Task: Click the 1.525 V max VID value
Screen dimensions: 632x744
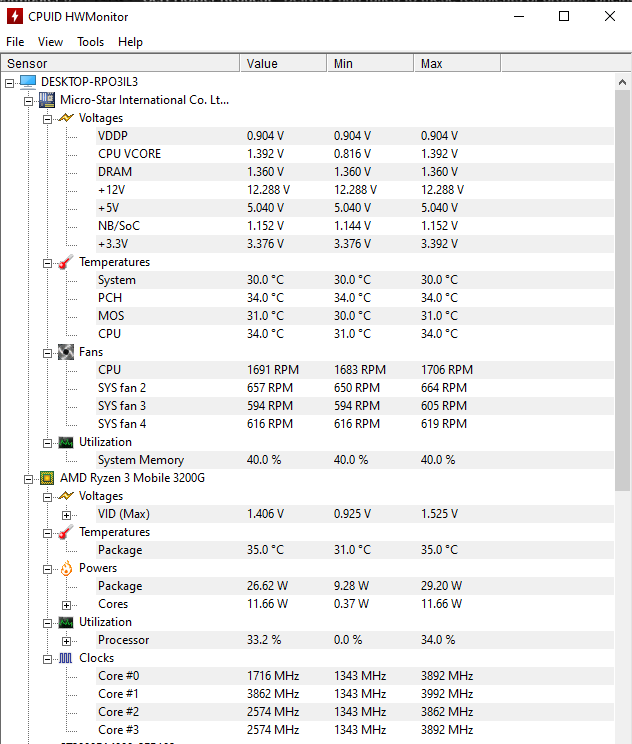Action: (x=439, y=514)
